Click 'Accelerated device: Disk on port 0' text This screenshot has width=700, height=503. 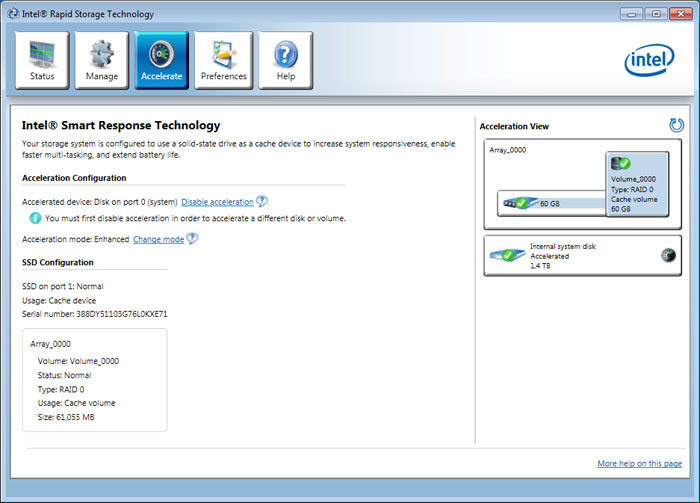100,202
